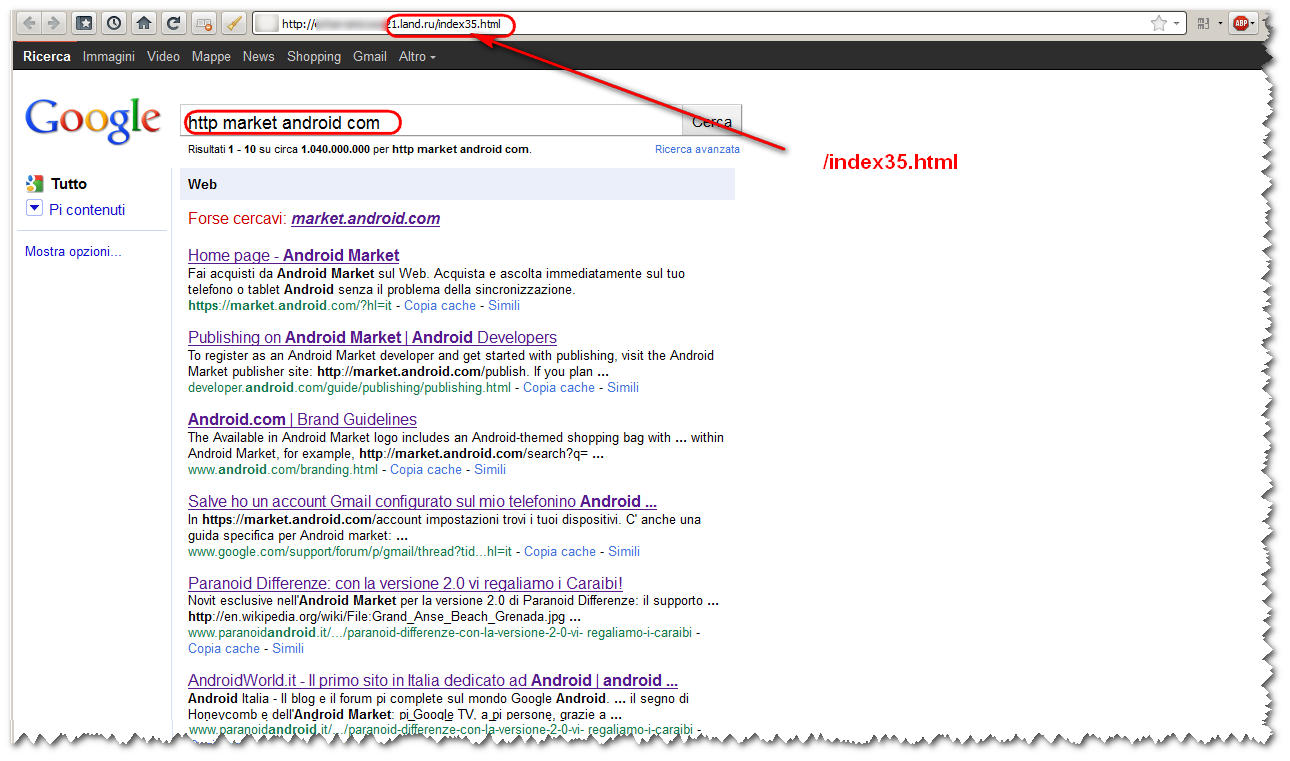This screenshot has width=1290, height=761.
Task: Open Simili for www.android.com/branding result
Action: click(490, 470)
